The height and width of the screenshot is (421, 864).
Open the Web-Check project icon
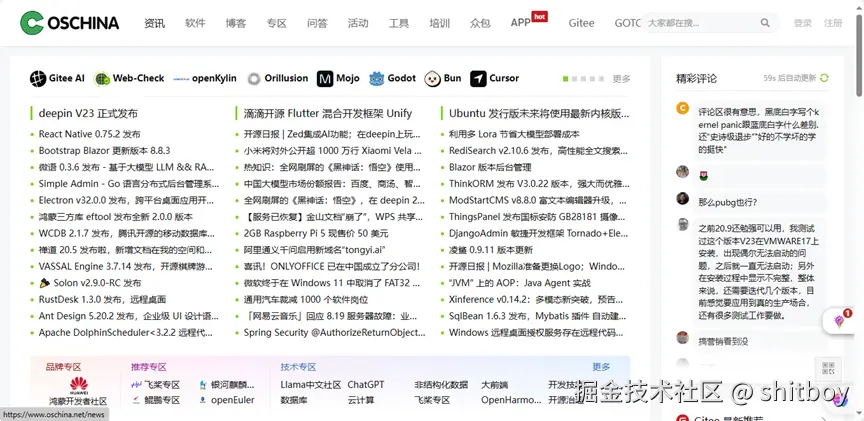point(102,79)
